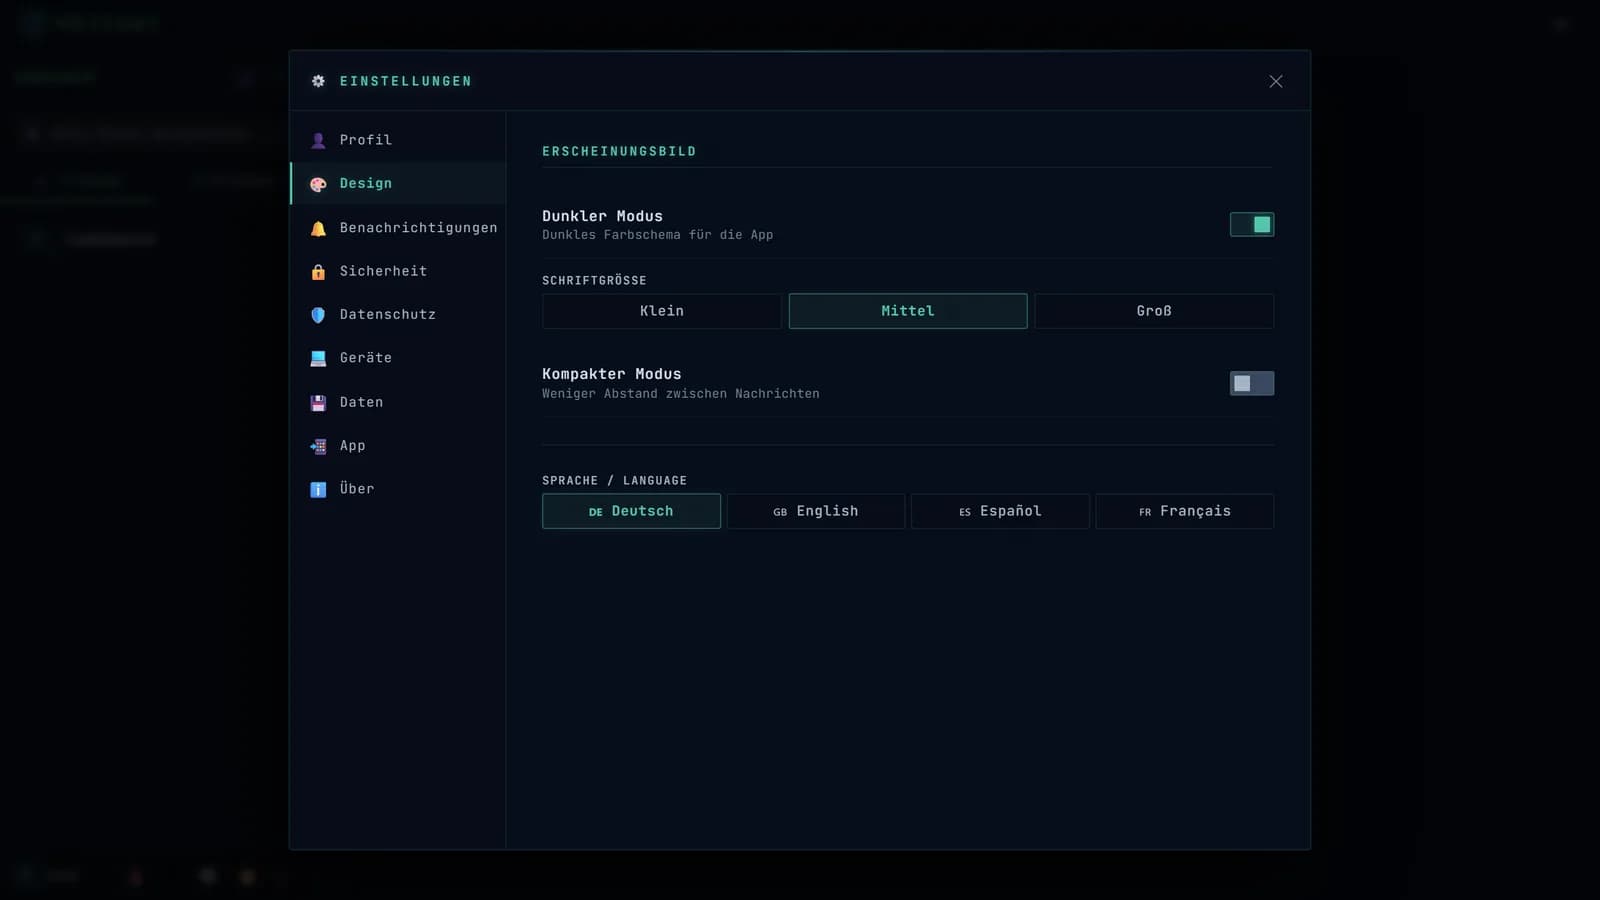
Task: Click the Benachrichtigungen bell icon
Action: pyautogui.click(x=318, y=228)
